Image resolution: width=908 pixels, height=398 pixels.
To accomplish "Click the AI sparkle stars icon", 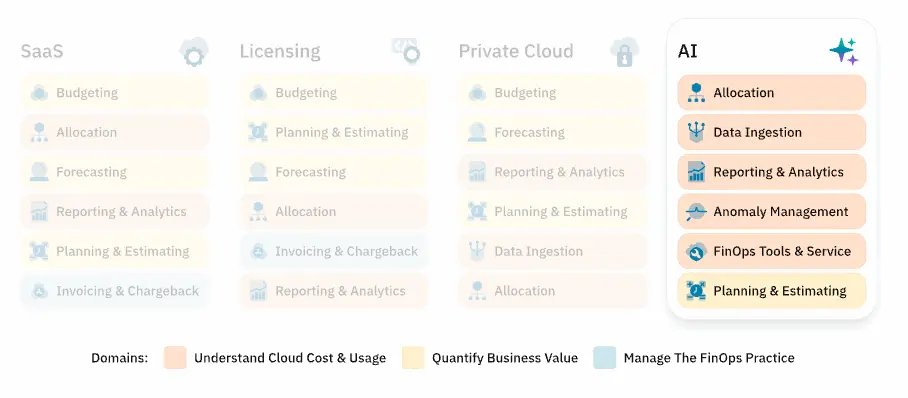I will click(844, 51).
